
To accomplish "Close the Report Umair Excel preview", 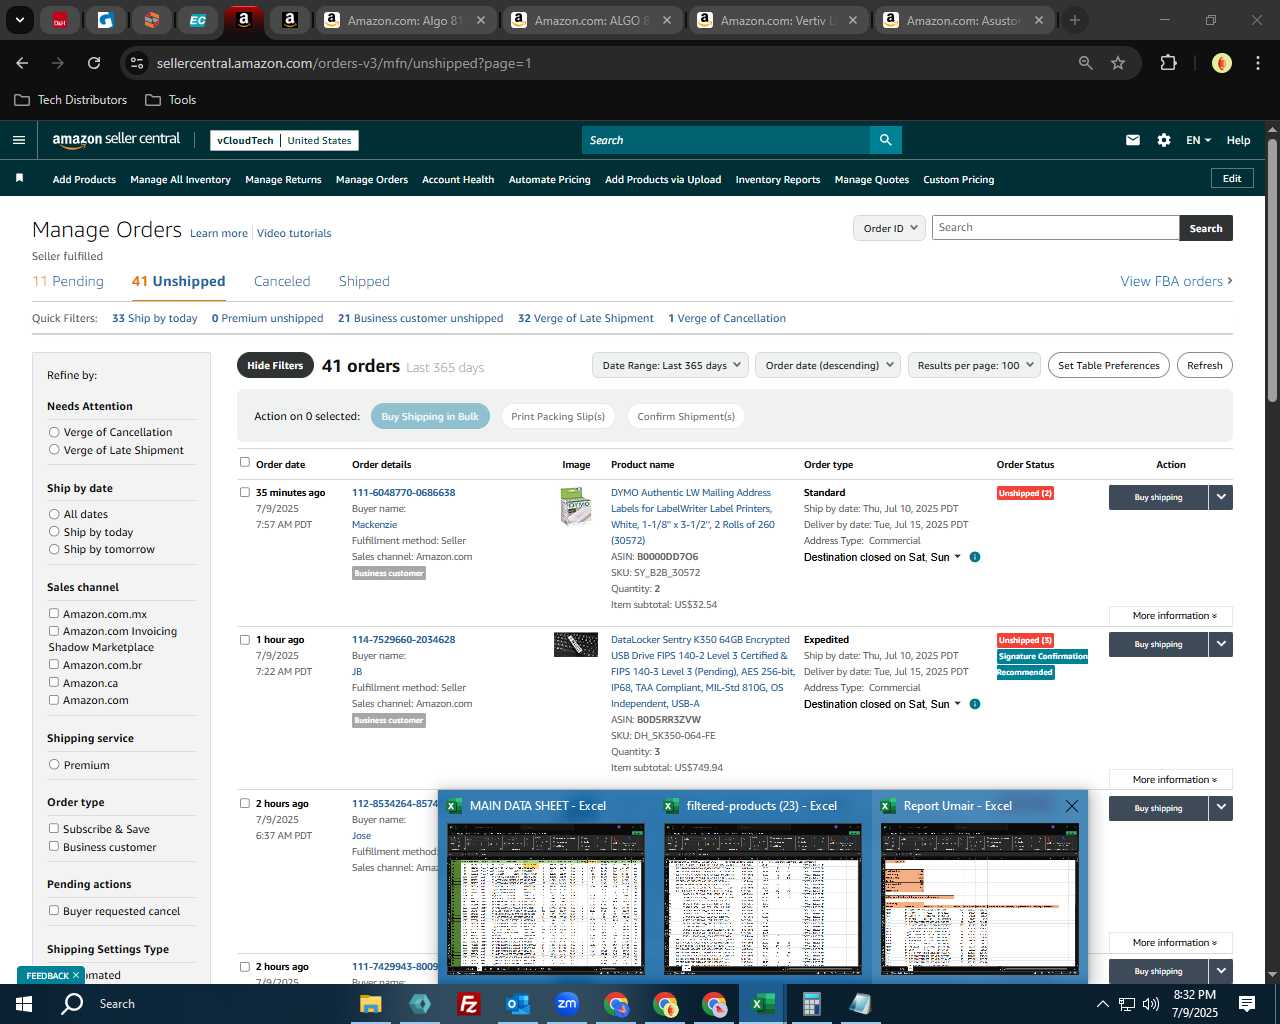I will coord(1072,806).
